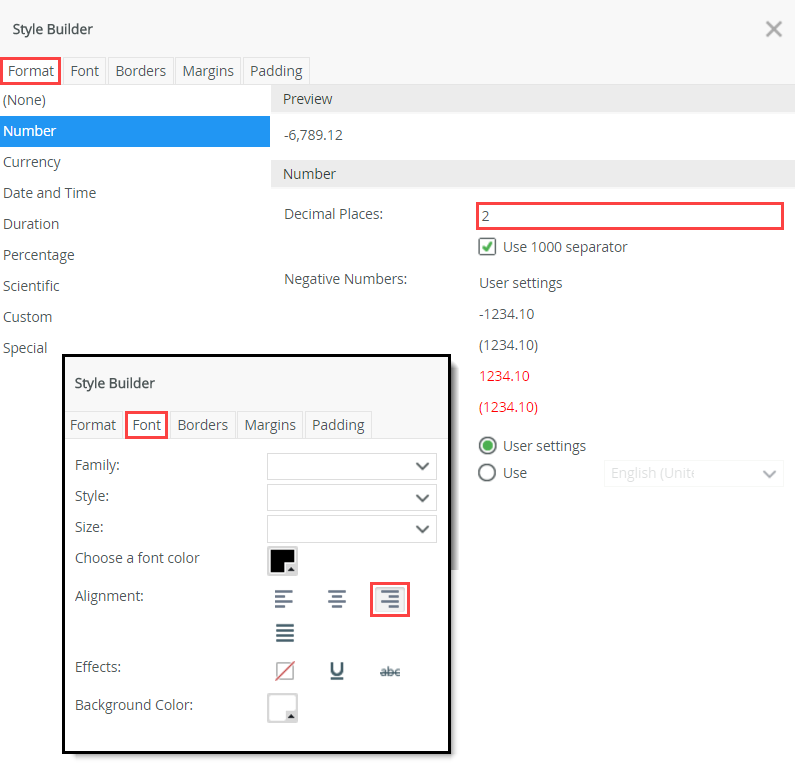Select right text alignment icon
This screenshot has height=767, width=795.
pyautogui.click(x=390, y=599)
